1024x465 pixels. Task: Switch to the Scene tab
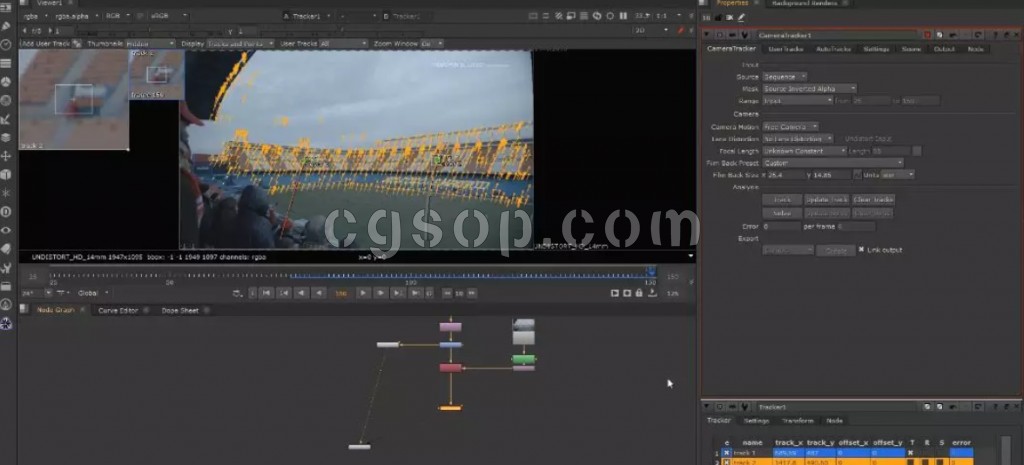pos(911,49)
